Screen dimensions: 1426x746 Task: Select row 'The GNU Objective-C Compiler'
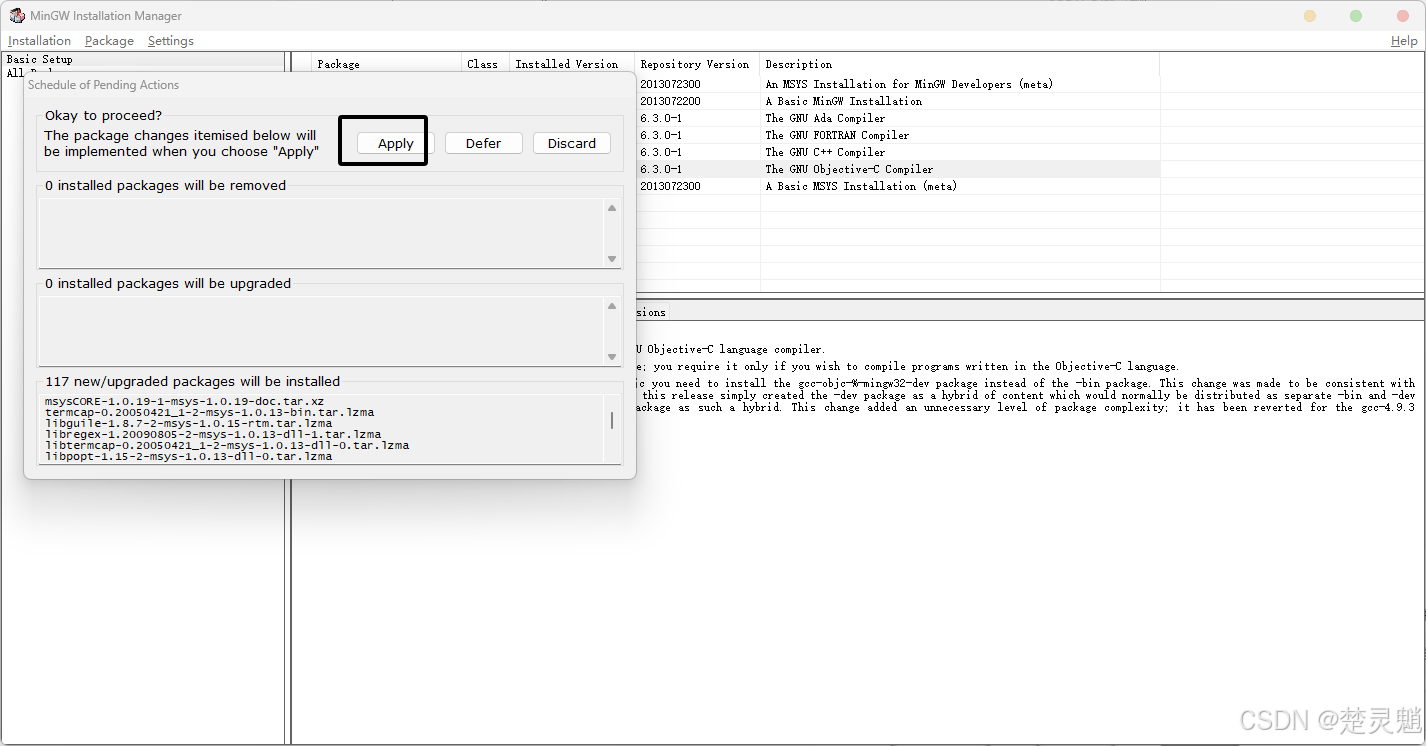point(849,169)
